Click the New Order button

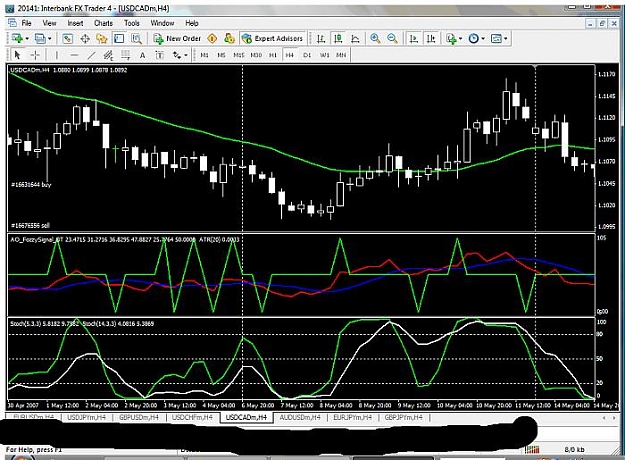tap(177, 38)
